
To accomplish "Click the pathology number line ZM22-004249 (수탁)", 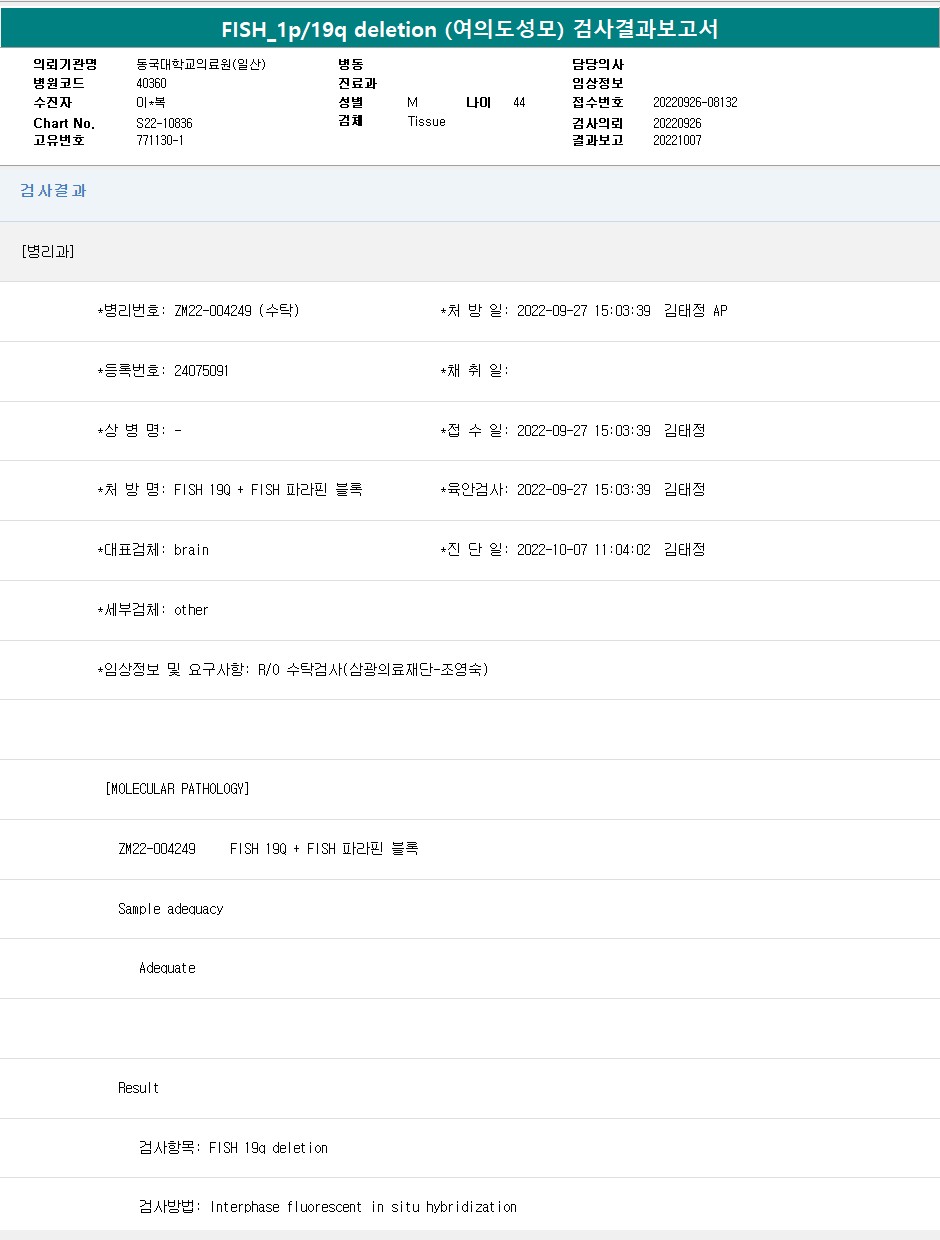I will pyautogui.click(x=198, y=311).
